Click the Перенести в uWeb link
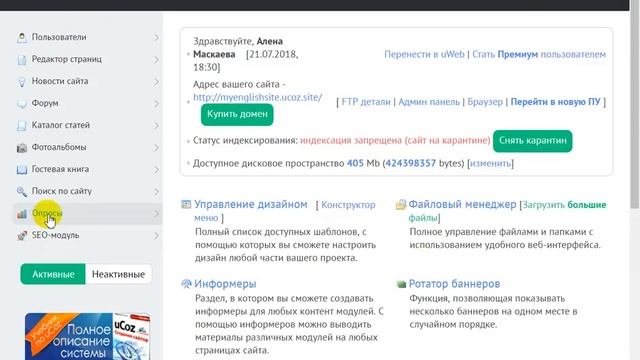 (424, 54)
